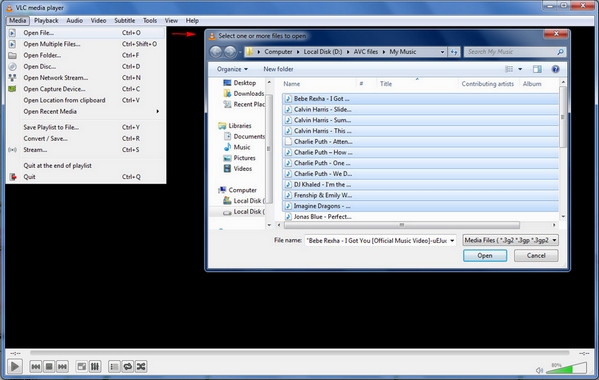Click the help question mark icon
The height and width of the screenshot is (380, 599).
555,69
